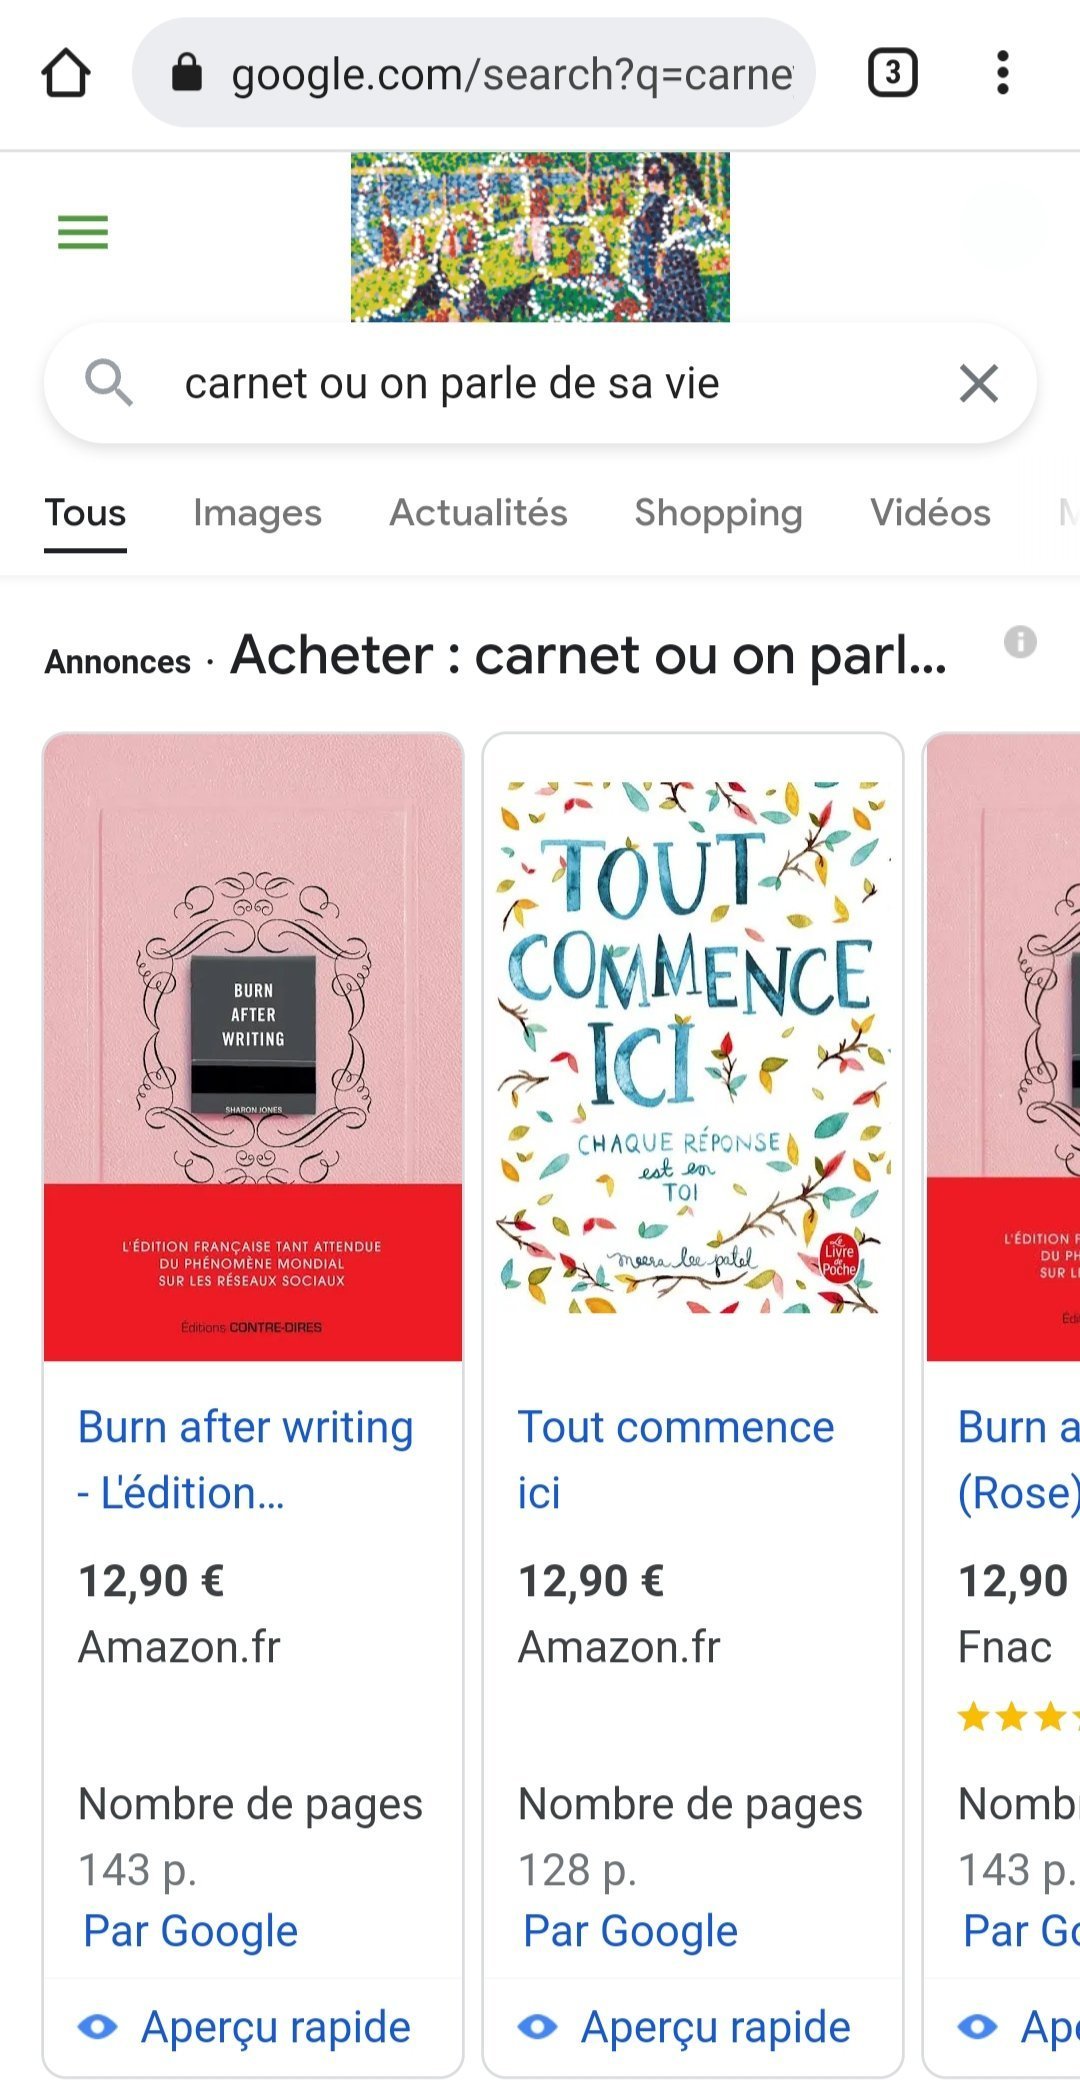1080x2086 pixels.
Task: Tap the Burn After Writing book cover
Action: pos(253,1047)
